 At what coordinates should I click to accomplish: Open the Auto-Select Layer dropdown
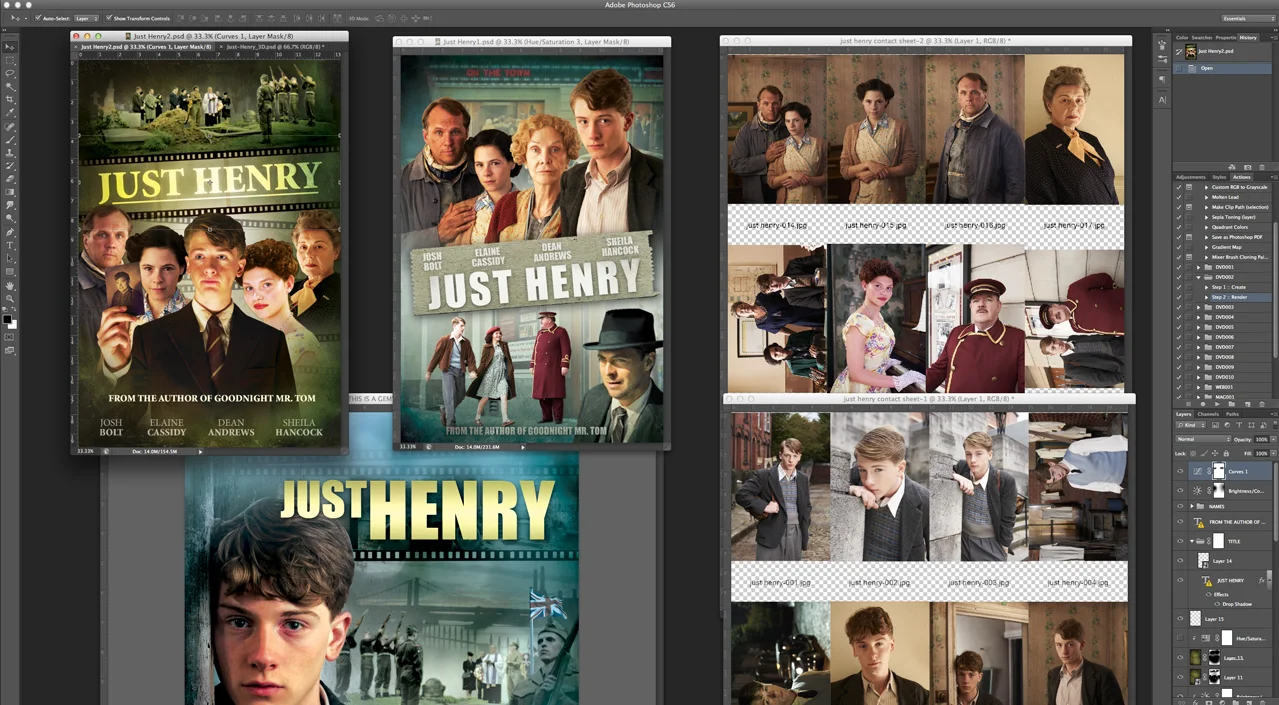87,18
